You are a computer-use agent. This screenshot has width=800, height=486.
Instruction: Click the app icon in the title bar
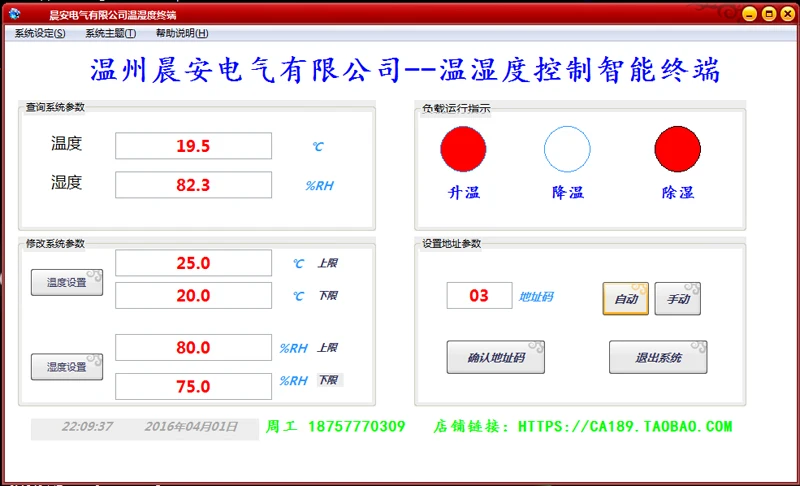click(x=15, y=14)
